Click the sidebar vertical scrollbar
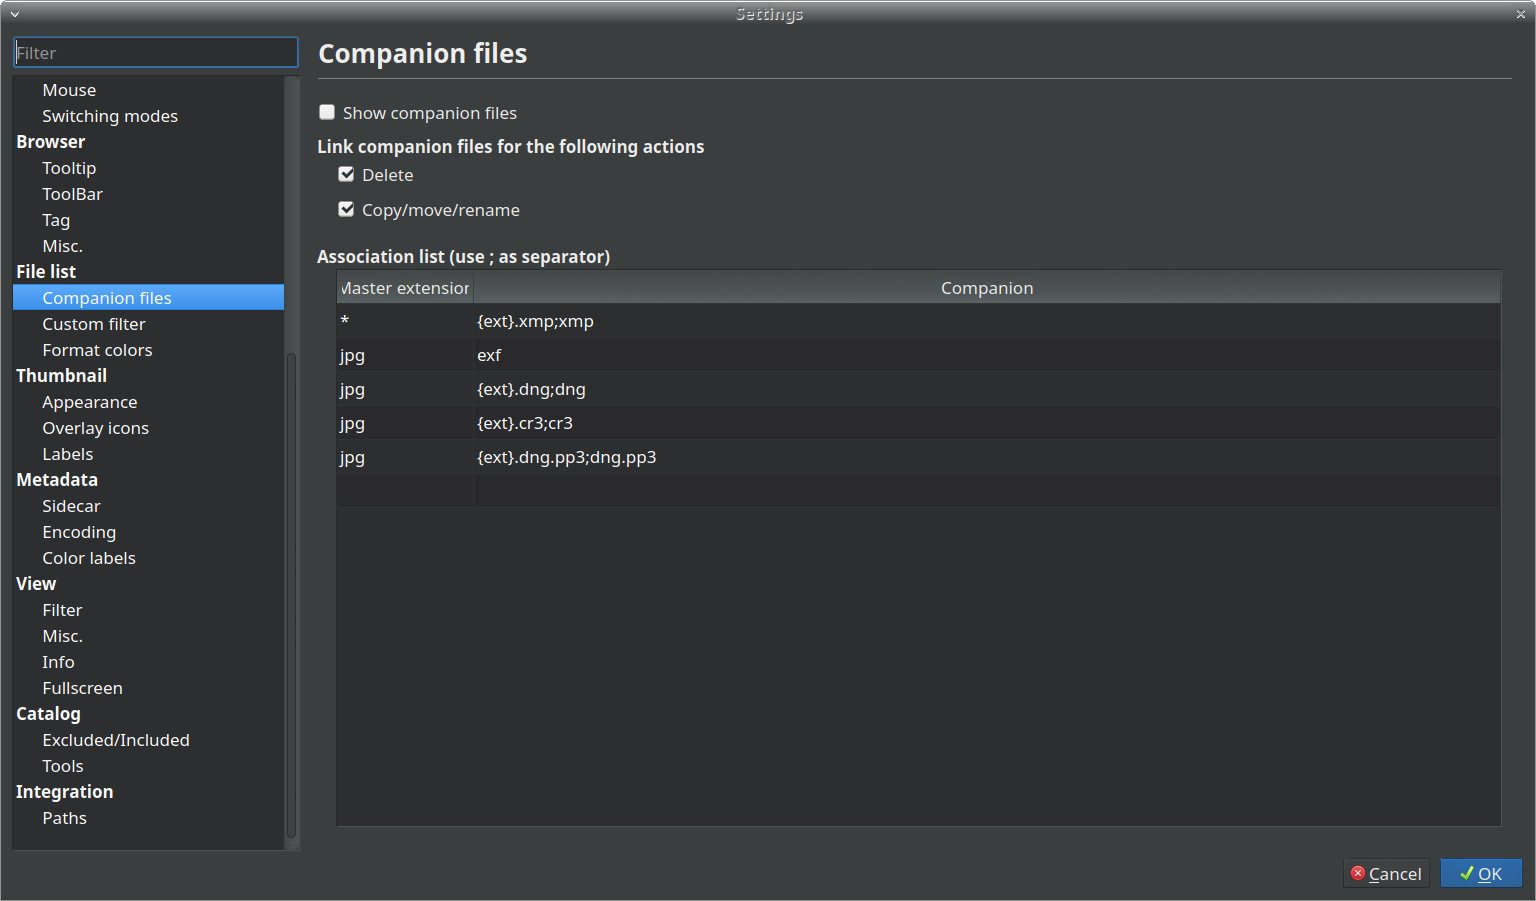The width and height of the screenshot is (1536, 901). point(292,590)
